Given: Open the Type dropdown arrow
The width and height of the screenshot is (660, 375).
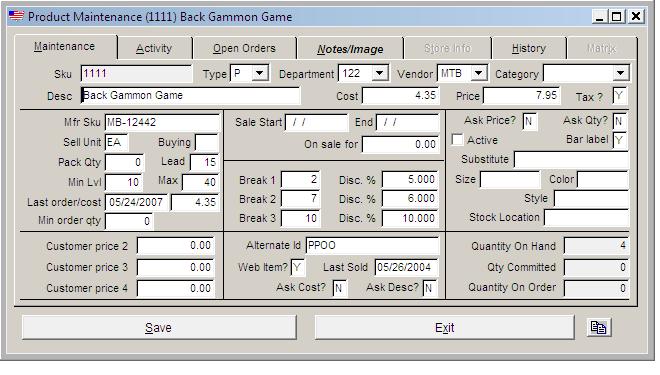Looking at the screenshot, I should click(x=260, y=73).
